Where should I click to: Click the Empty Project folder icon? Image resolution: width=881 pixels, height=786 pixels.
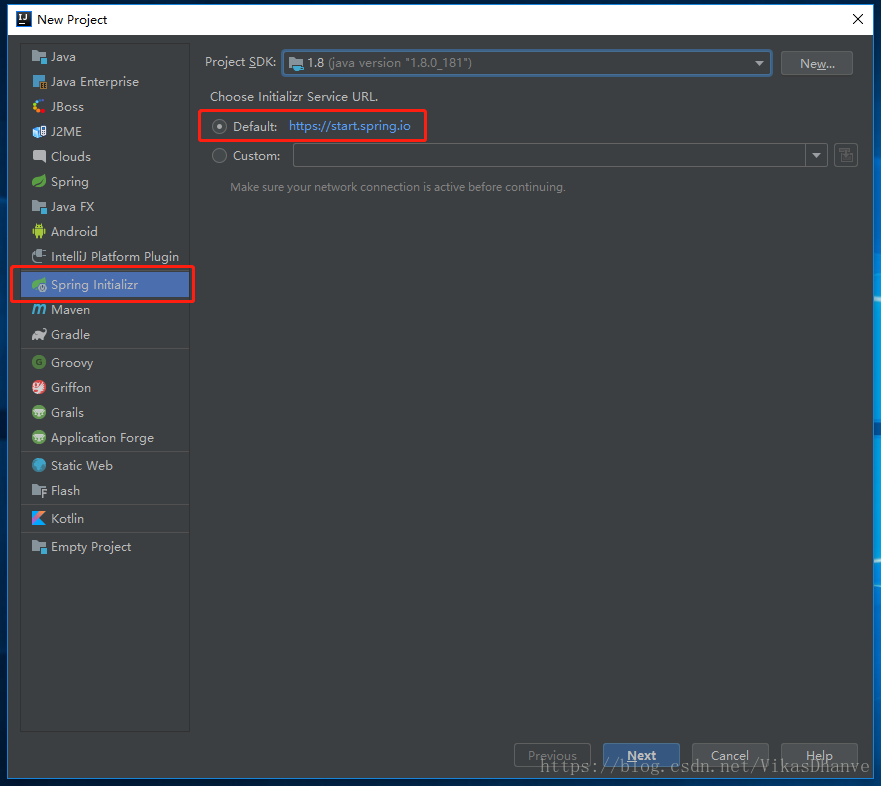[39, 547]
